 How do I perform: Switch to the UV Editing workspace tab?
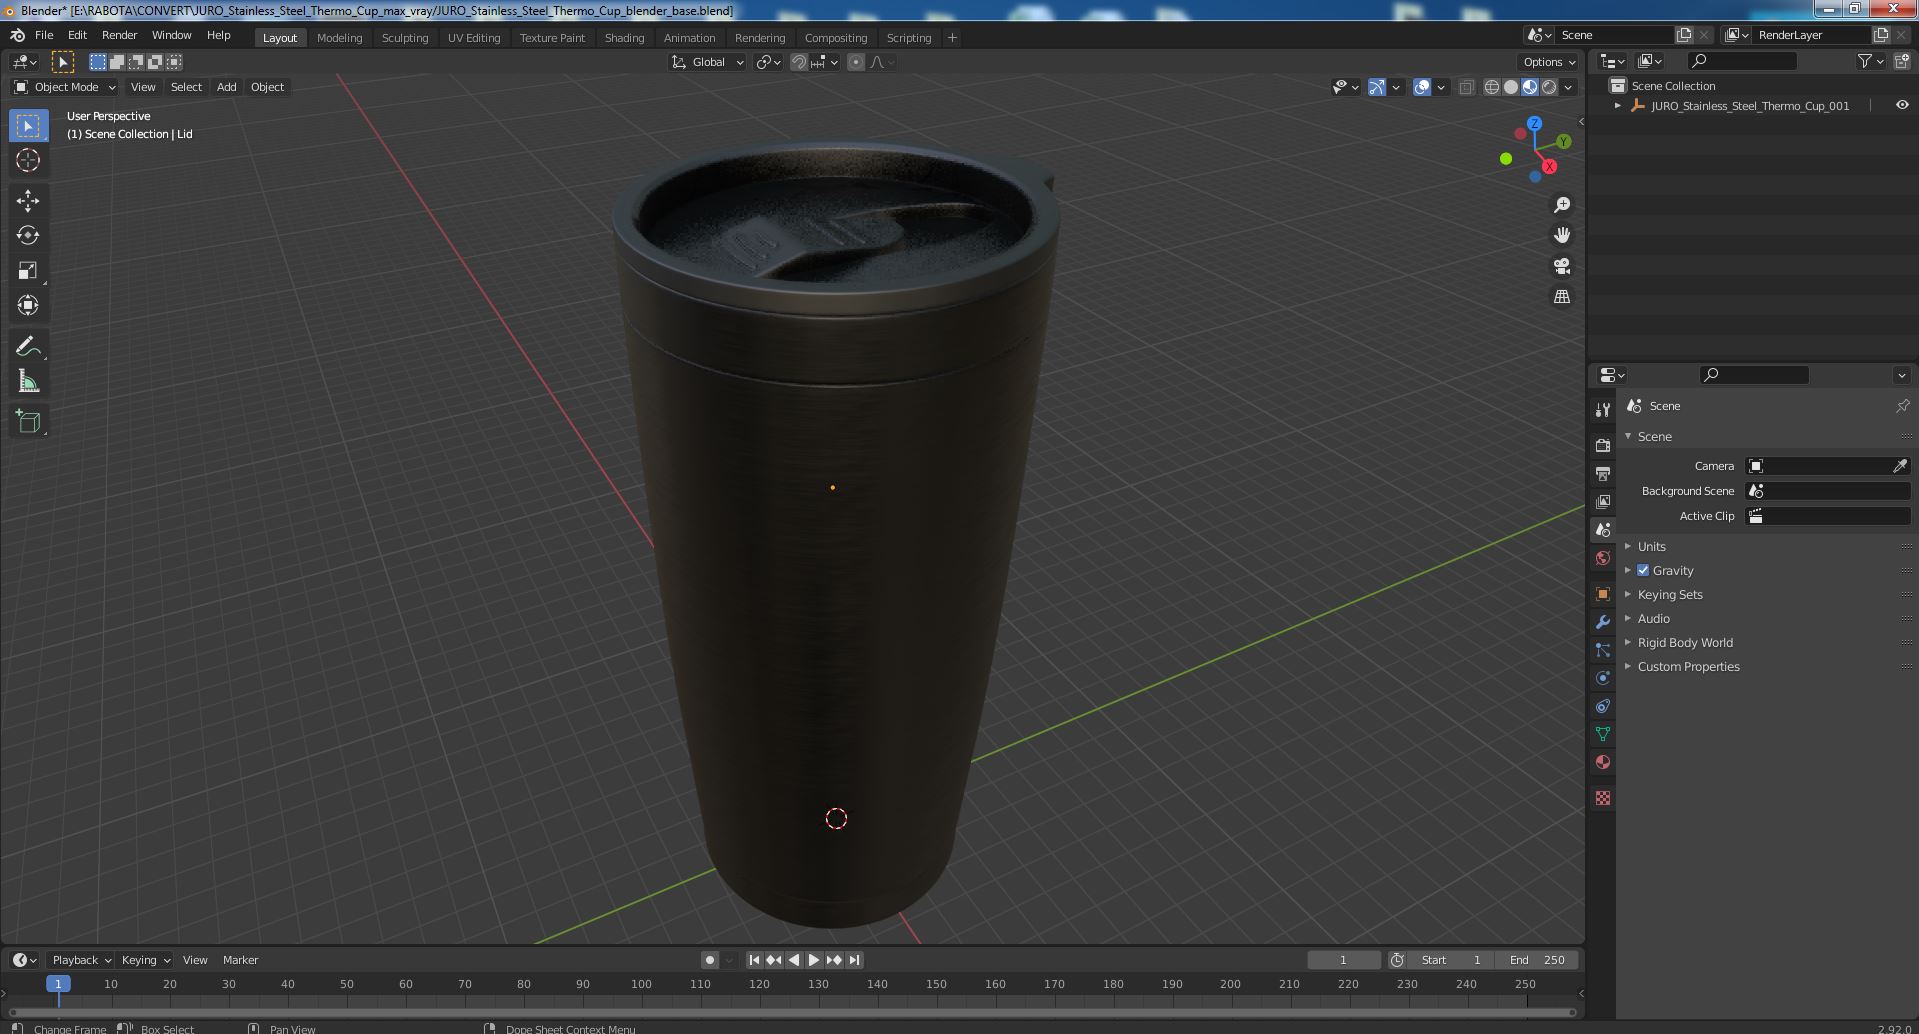(473, 38)
